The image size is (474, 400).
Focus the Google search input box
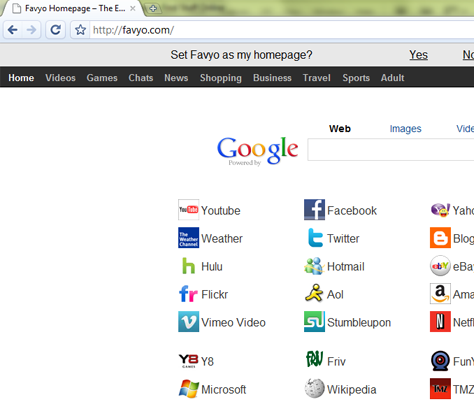pos(391,150)
